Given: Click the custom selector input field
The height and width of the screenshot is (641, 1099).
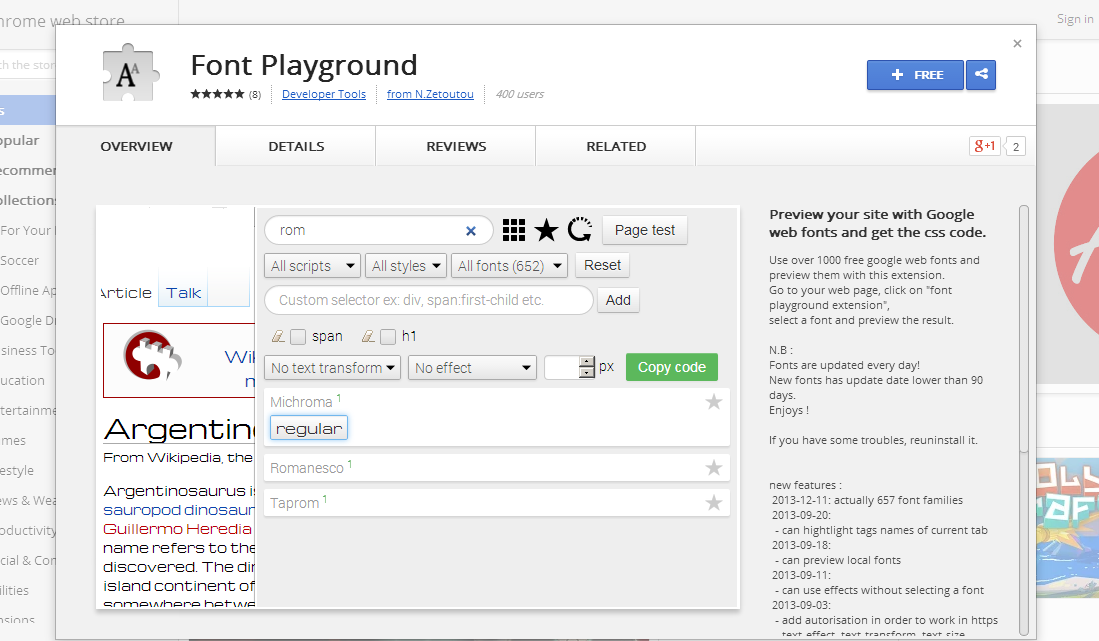Looking at the screenshot, I should 428,300.
